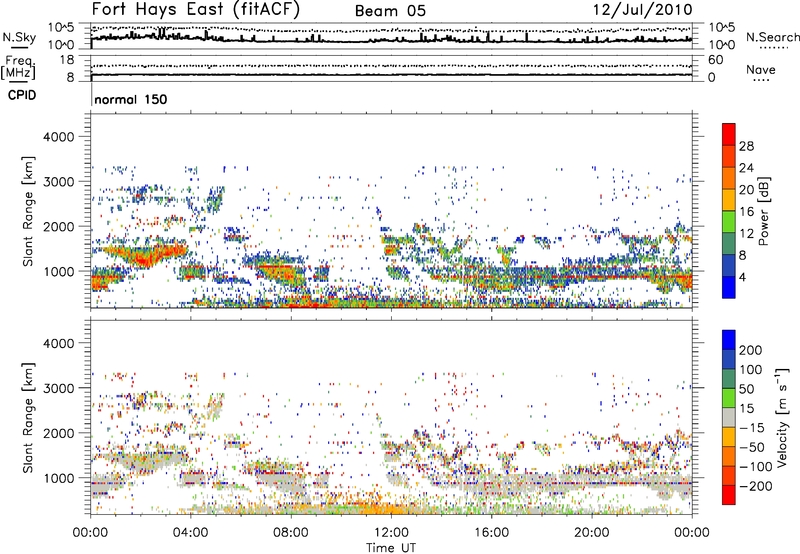This screenshot has width=800, height=554.
Task: Click the solid frequency line in the Freq panel
Action: coord(391,75)
